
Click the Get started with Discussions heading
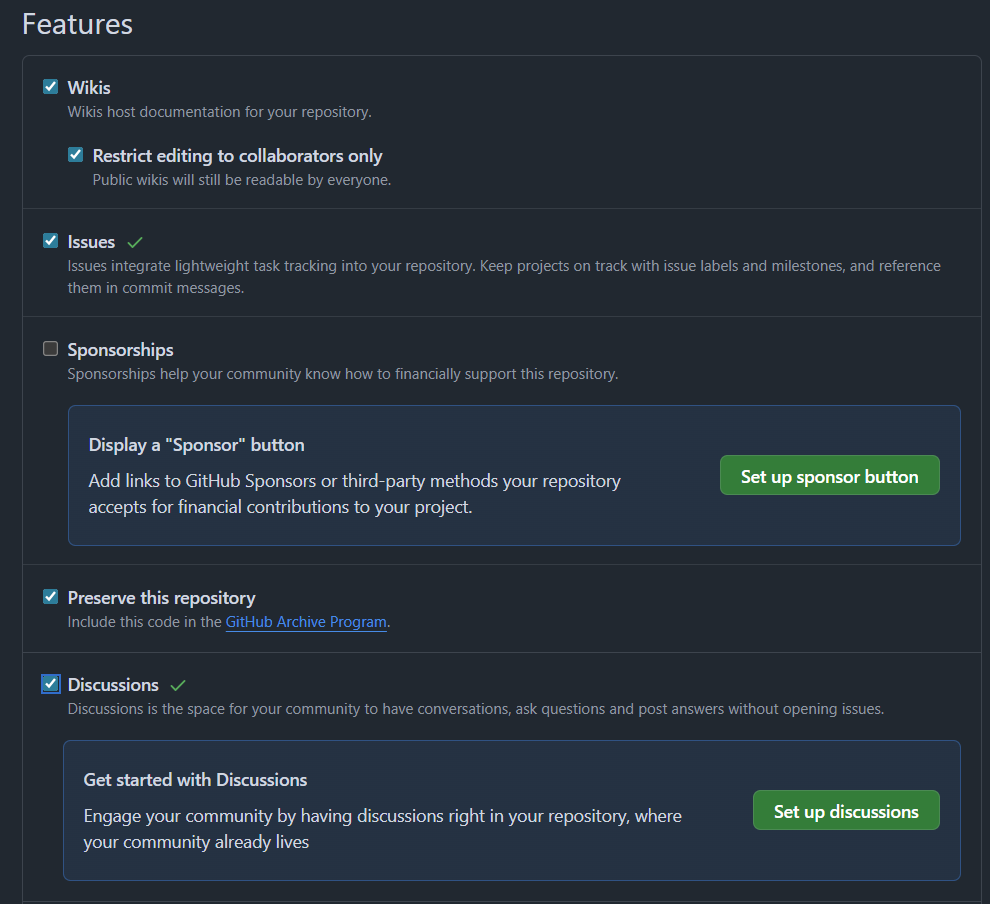(x=195, y=780)
